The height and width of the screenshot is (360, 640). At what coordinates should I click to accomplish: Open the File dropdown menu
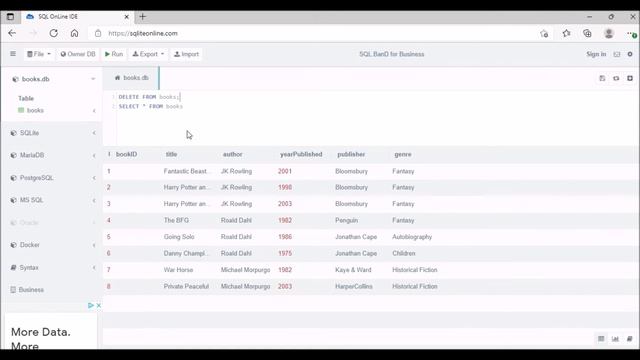[39, 54]
